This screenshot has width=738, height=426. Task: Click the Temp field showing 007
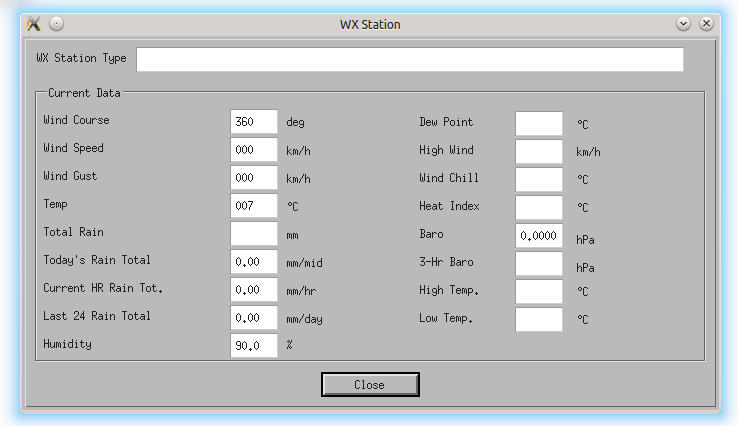click(x=254, y=206)
